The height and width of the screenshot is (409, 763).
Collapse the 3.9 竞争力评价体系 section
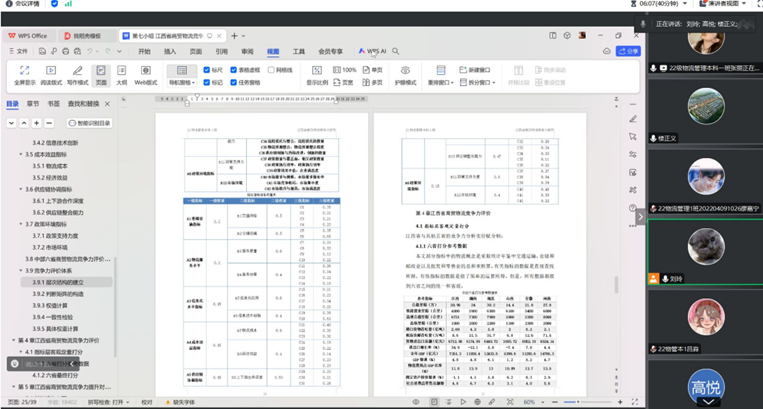coord(21,271)
